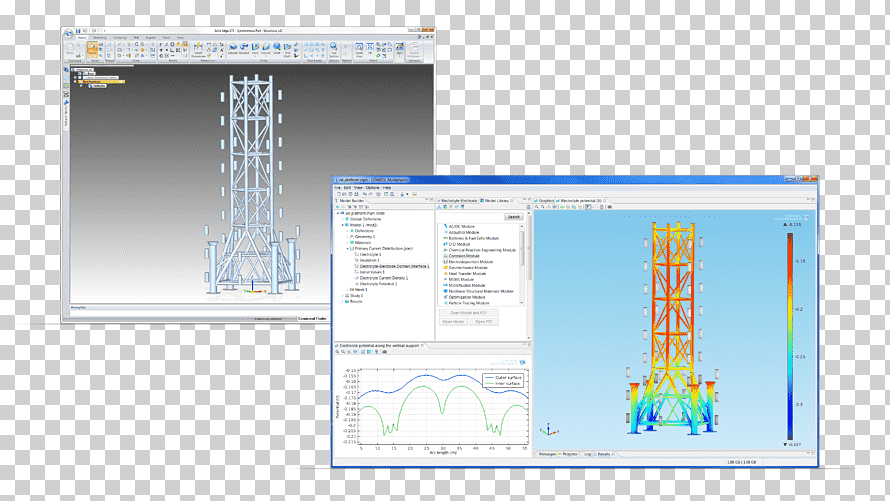This screenshot has height=501, width=890.
Task: Click the Open Model button
Action: pos(453,322)
